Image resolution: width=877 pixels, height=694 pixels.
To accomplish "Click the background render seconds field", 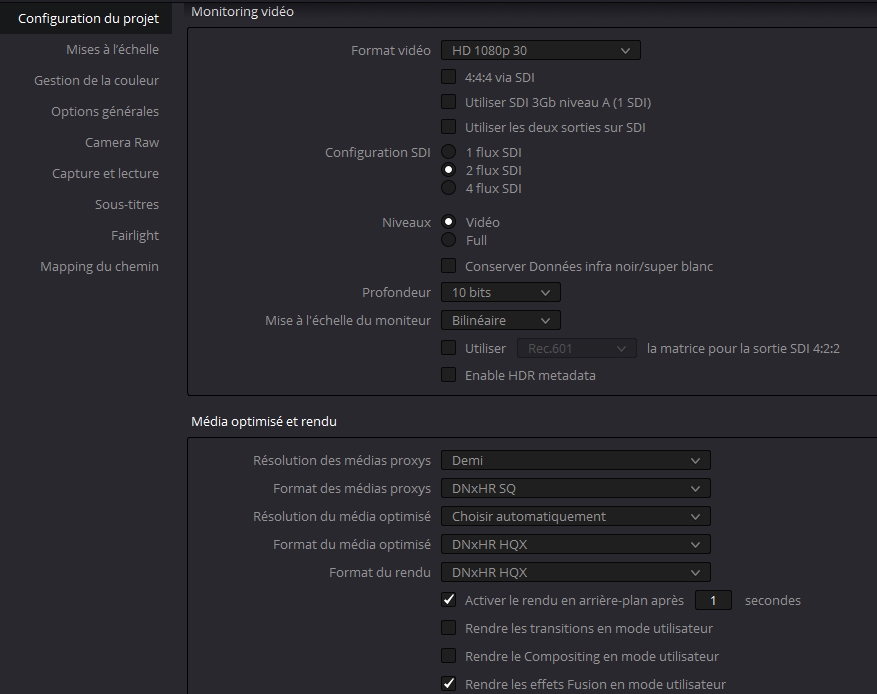I will click(x=713, y=601).
